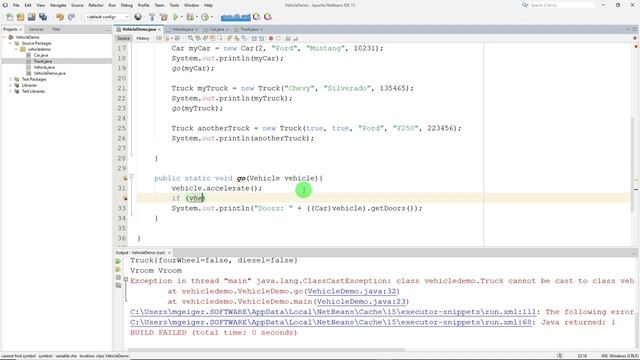The width and height of the screenshot is (640, 360).
Task: Click the globe browser icon in toolbar
Action: tap(138, 17)
